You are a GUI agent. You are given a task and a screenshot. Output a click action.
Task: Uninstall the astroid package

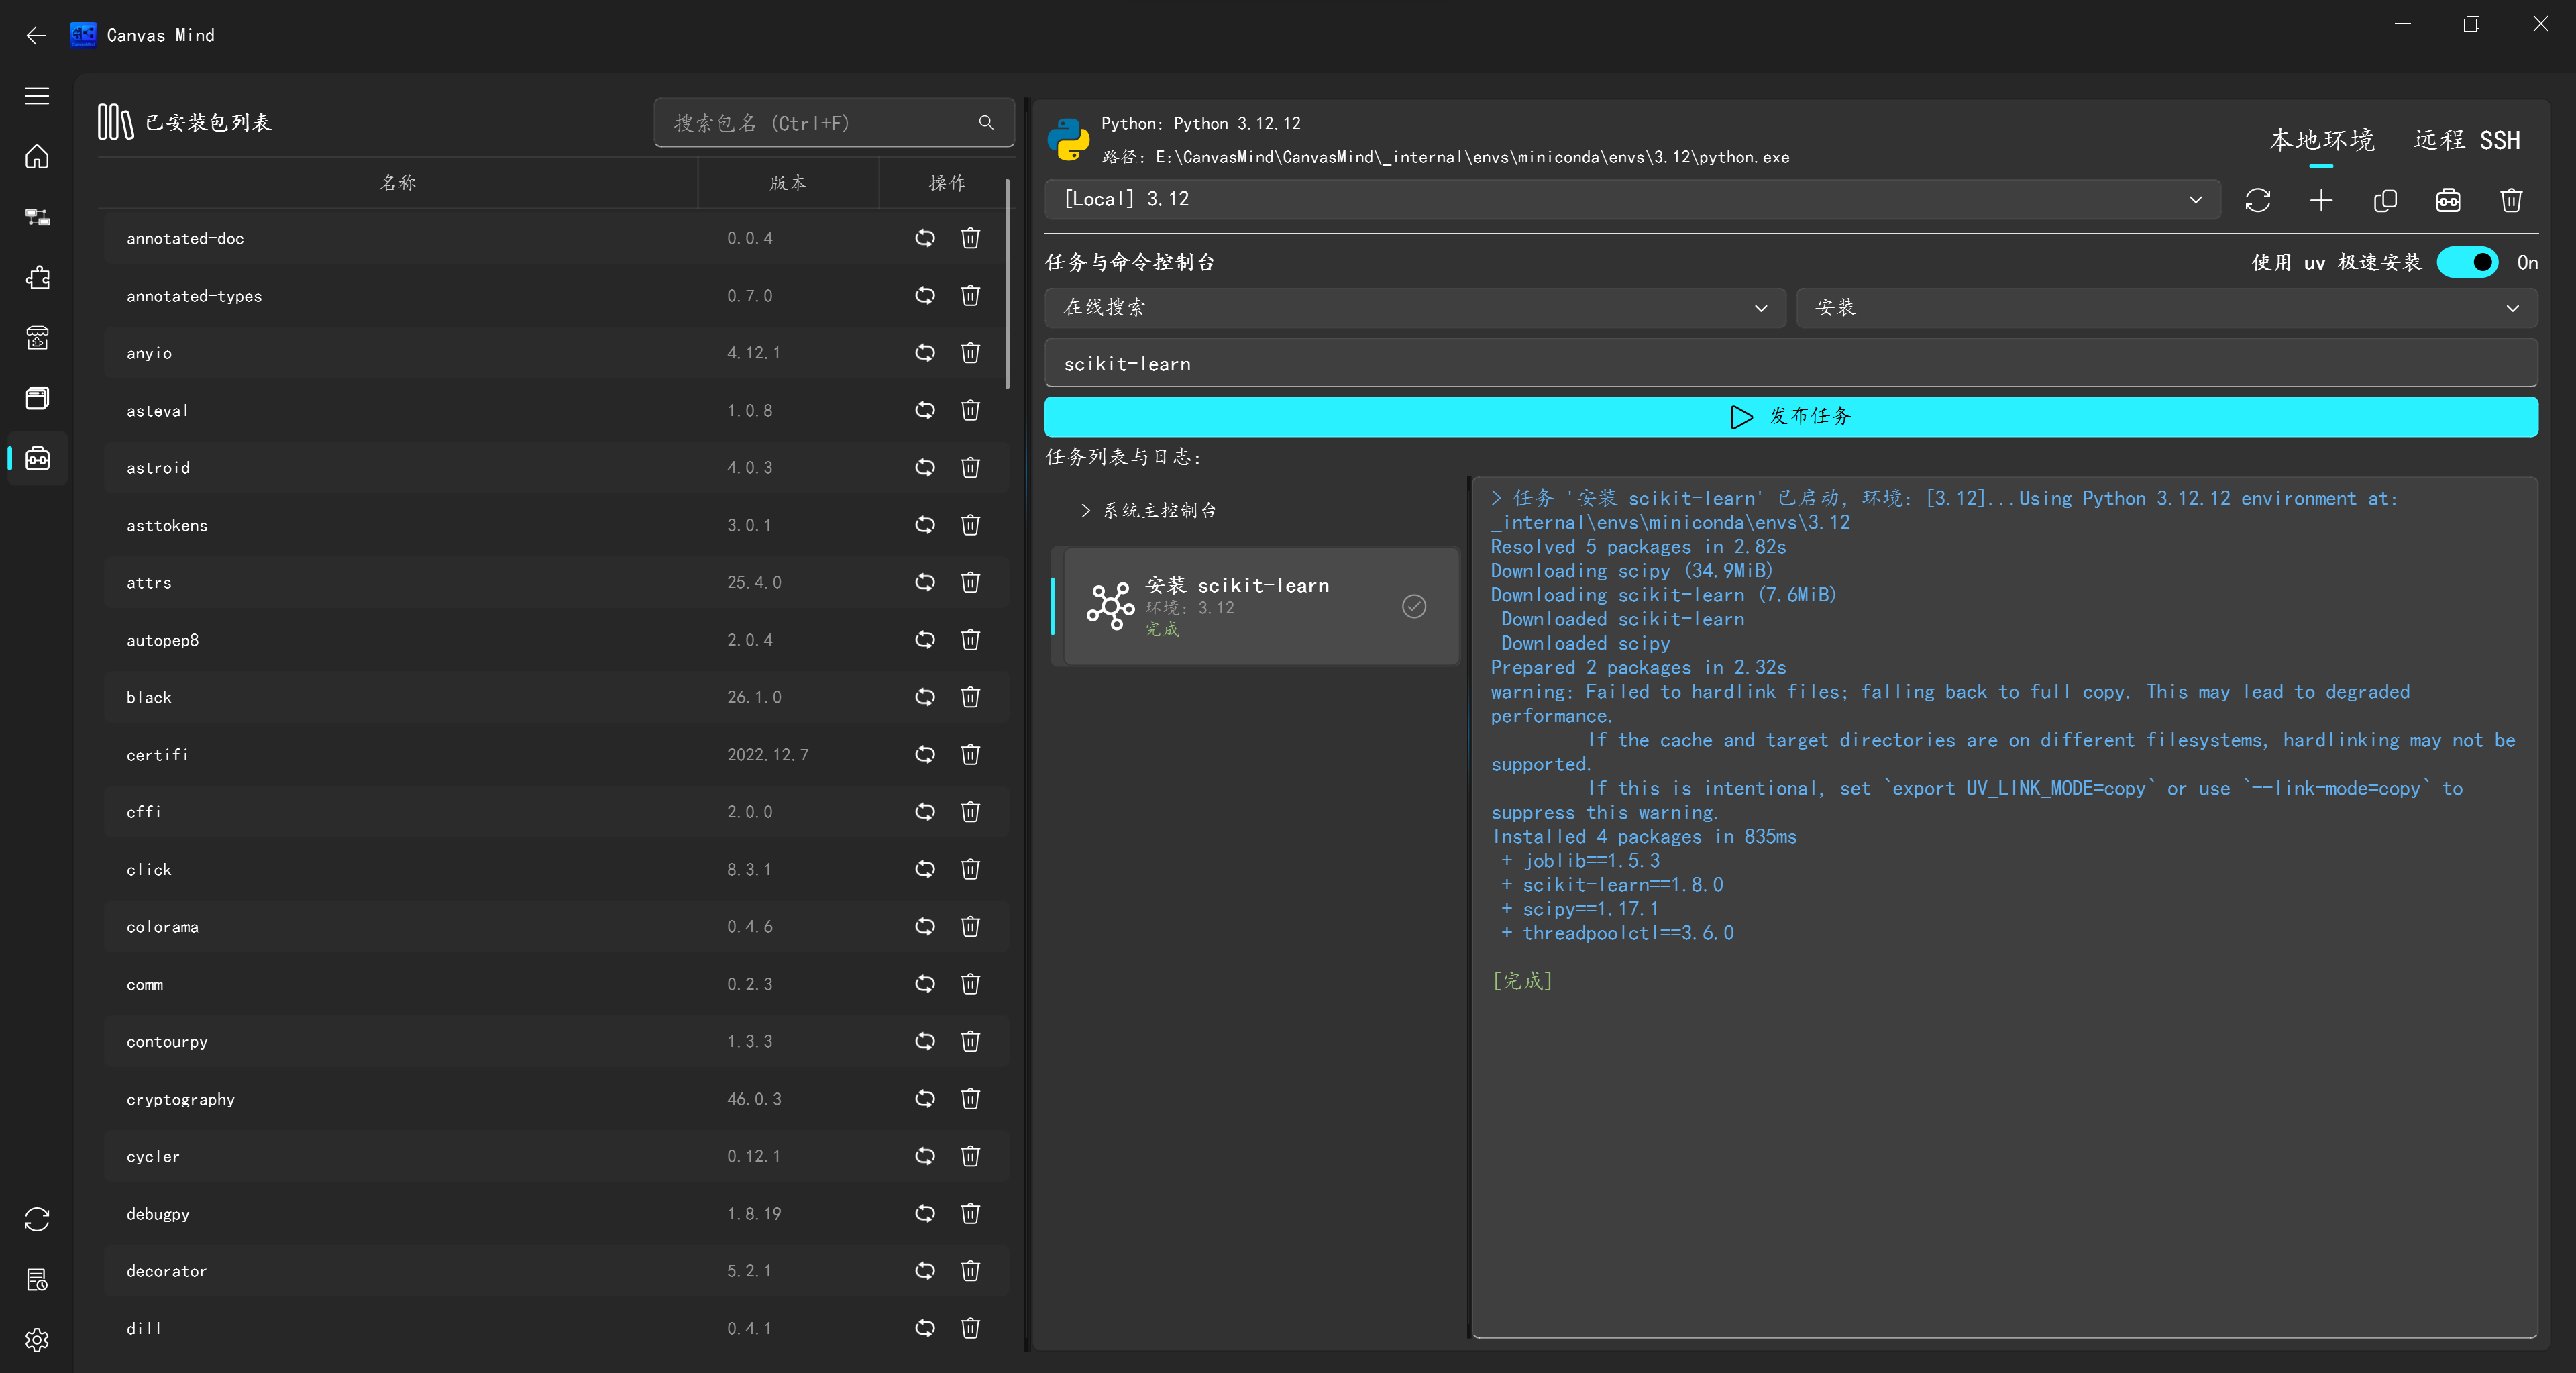point(970,468)
